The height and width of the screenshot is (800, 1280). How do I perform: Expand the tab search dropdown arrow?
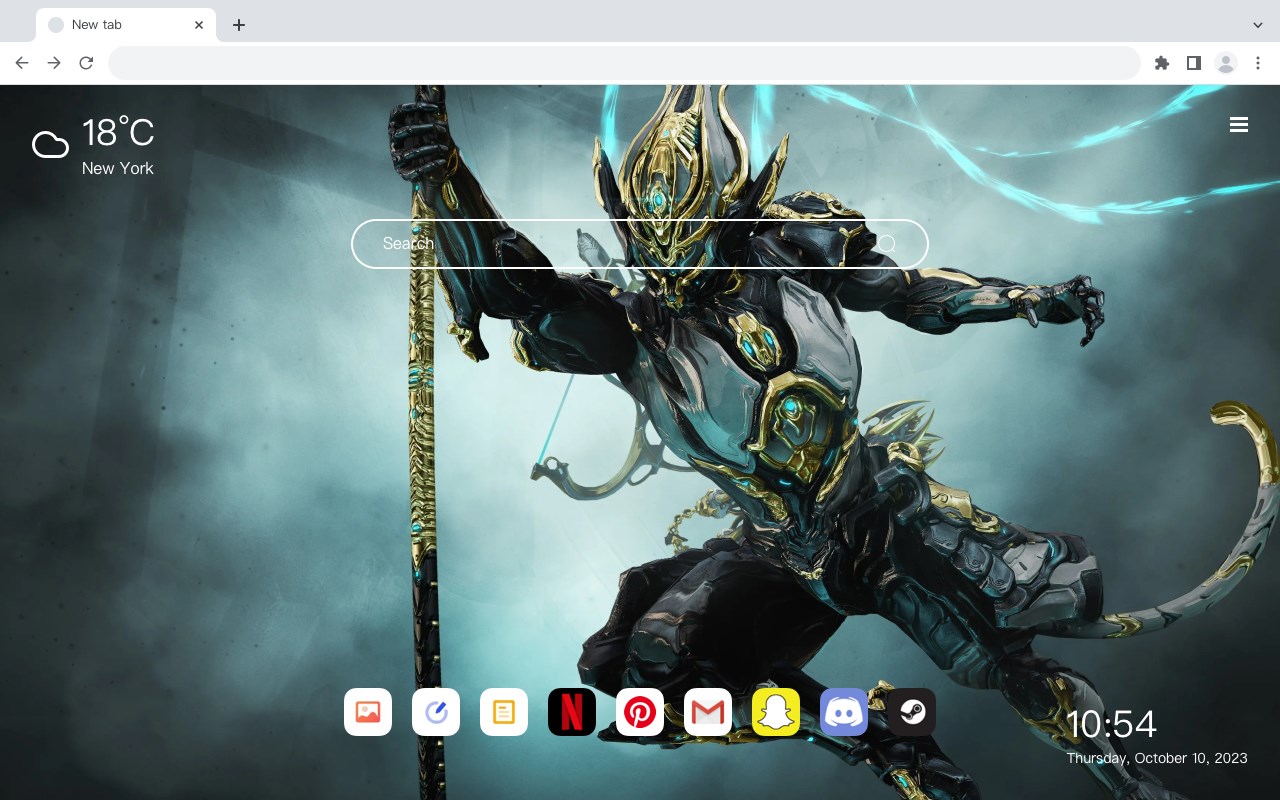[1258, 25]
